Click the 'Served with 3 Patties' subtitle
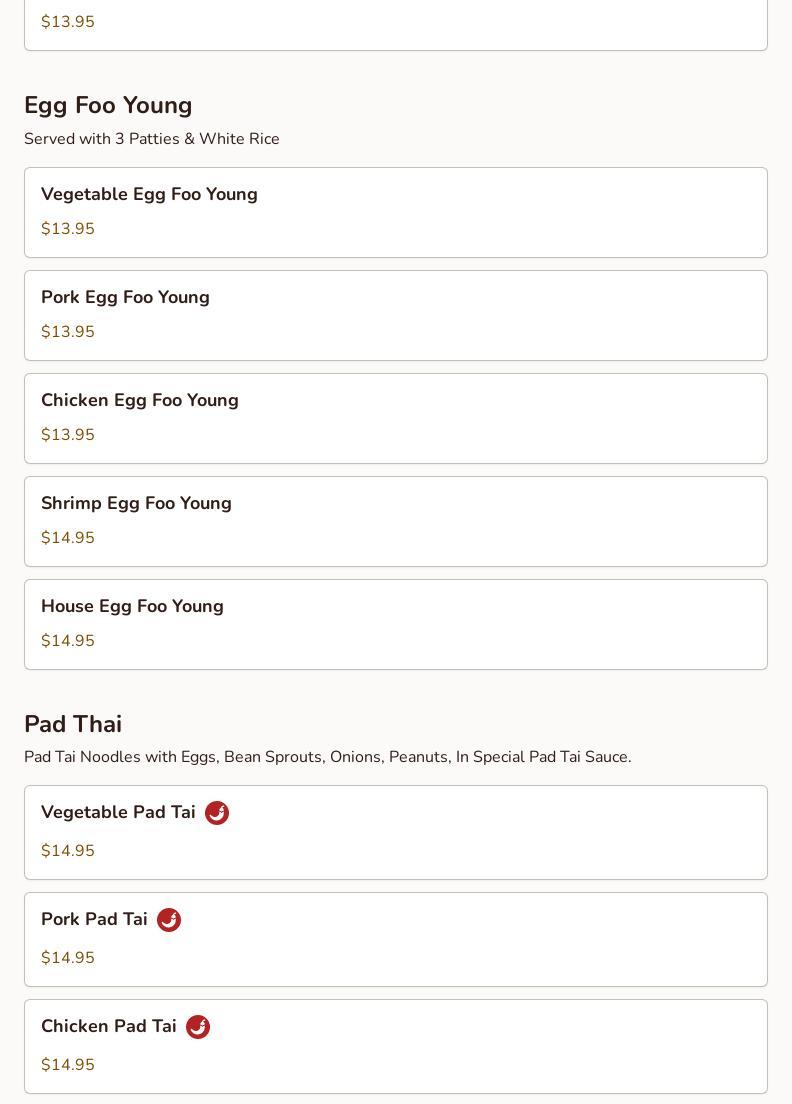 coord(152,139)
